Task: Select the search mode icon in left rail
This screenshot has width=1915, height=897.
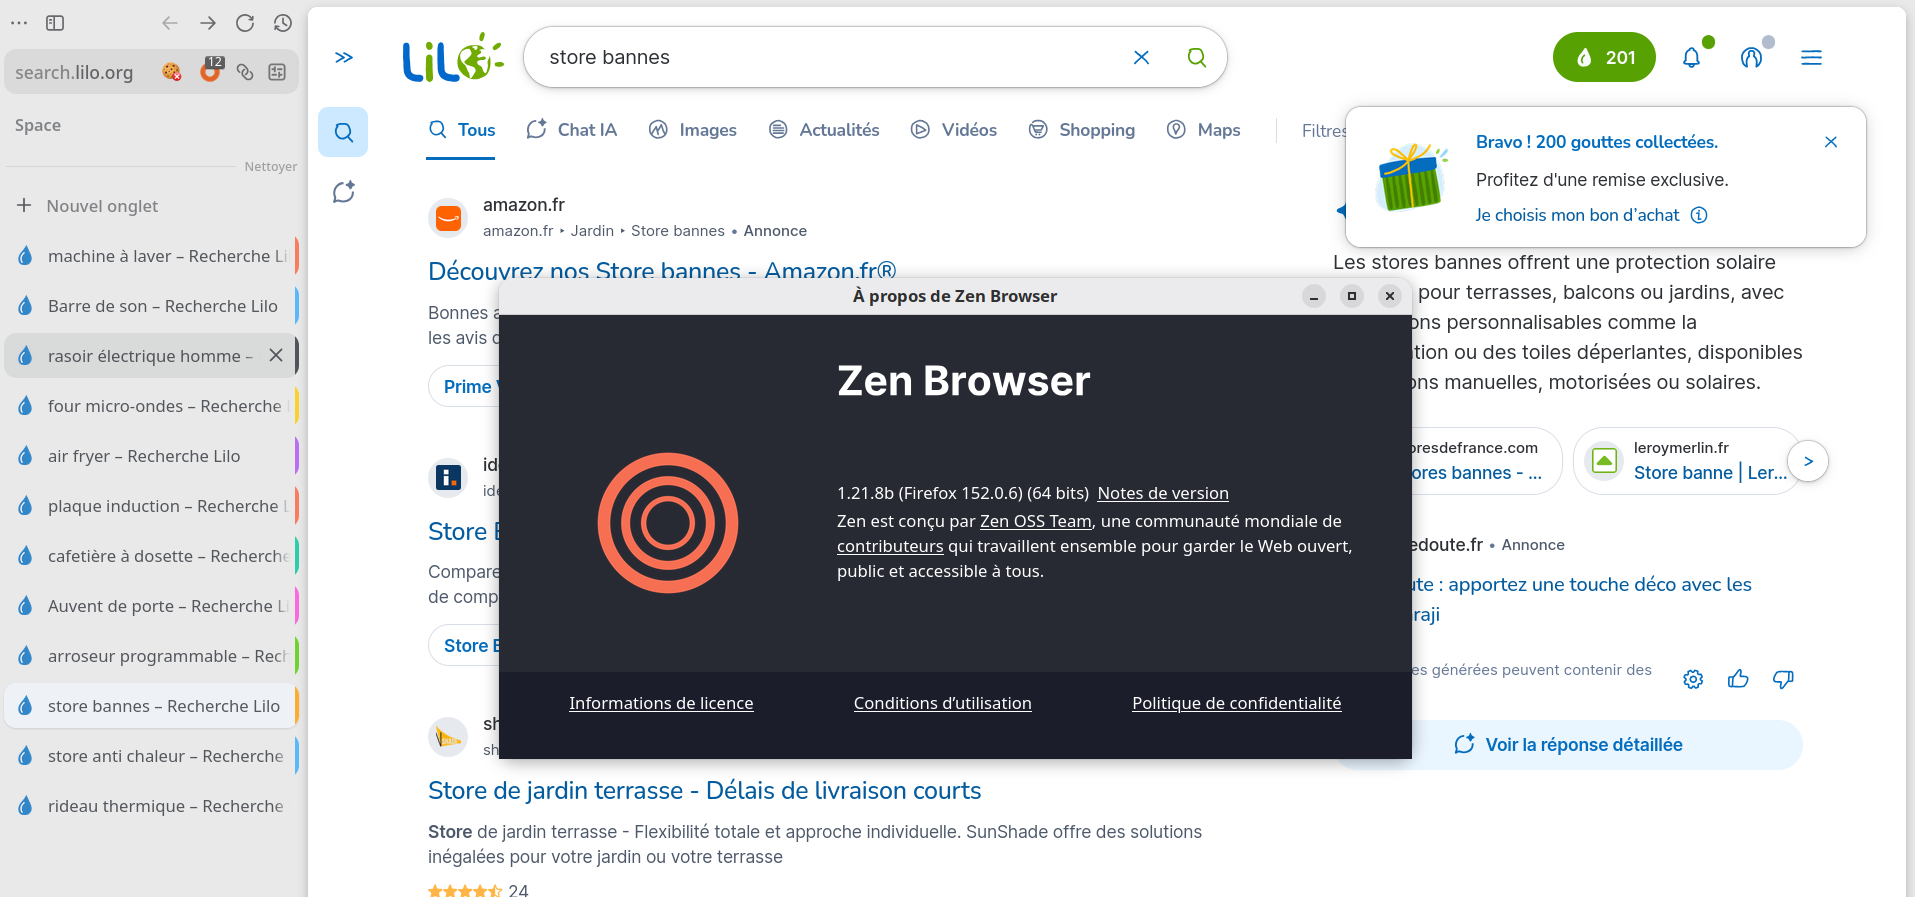Action: [343, 132]
